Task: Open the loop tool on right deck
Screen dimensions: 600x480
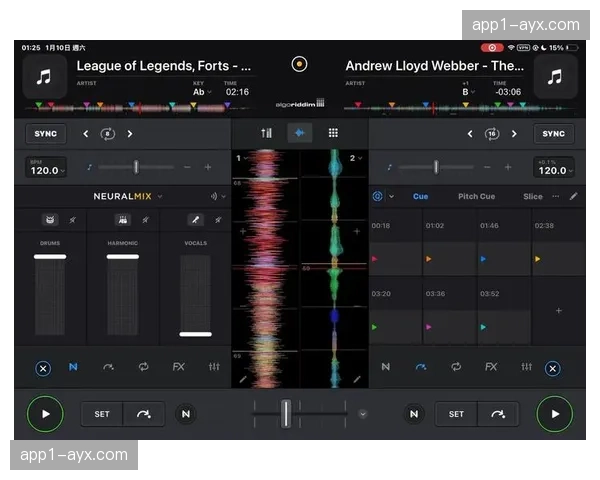Action: pyautogui.click(x=456, y=367)
